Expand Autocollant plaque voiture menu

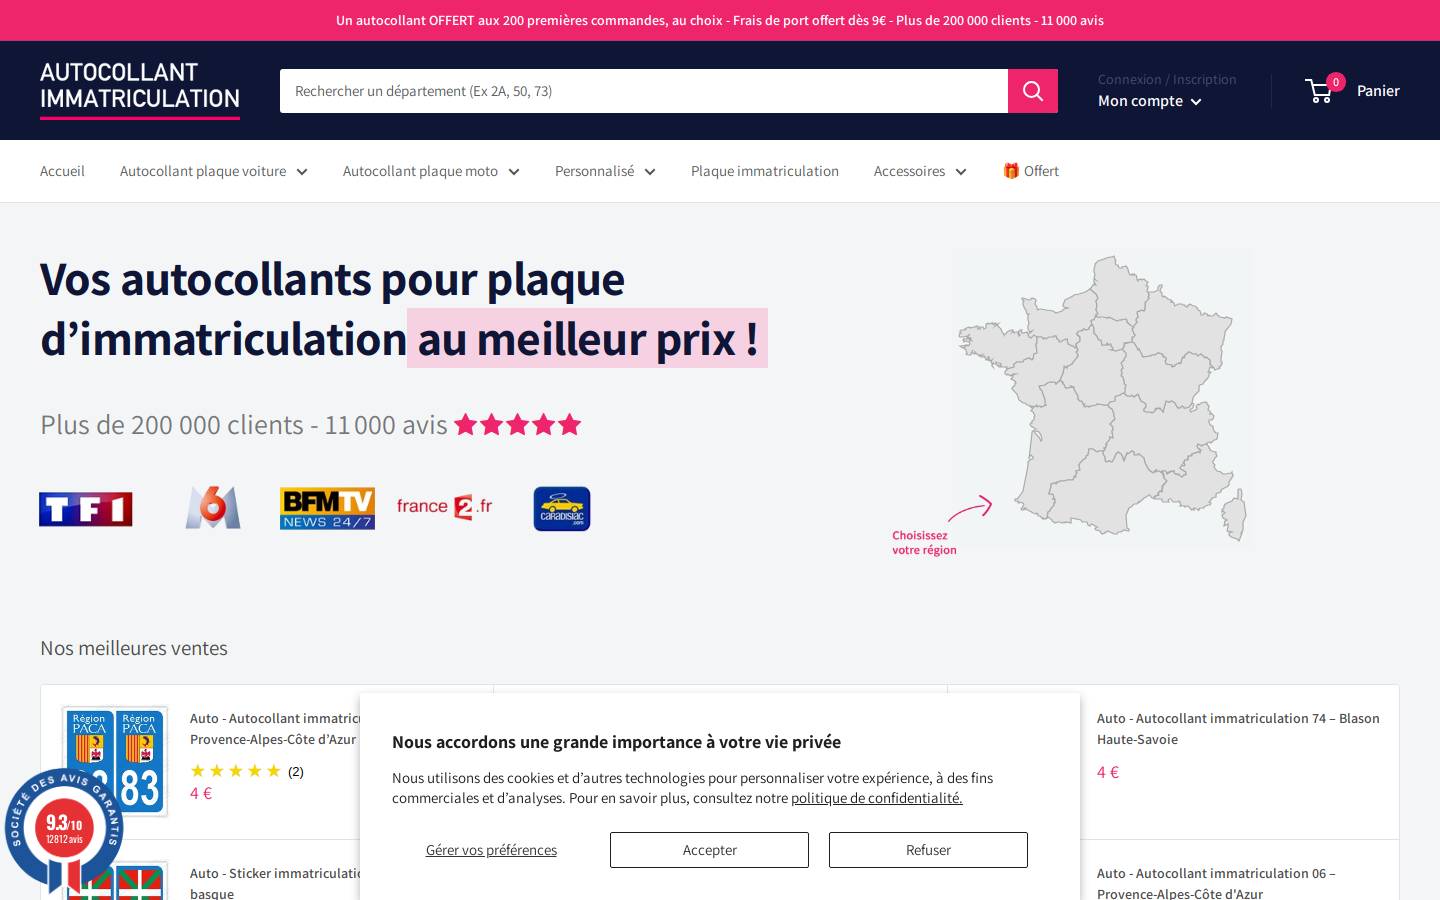tap(214, 171)
